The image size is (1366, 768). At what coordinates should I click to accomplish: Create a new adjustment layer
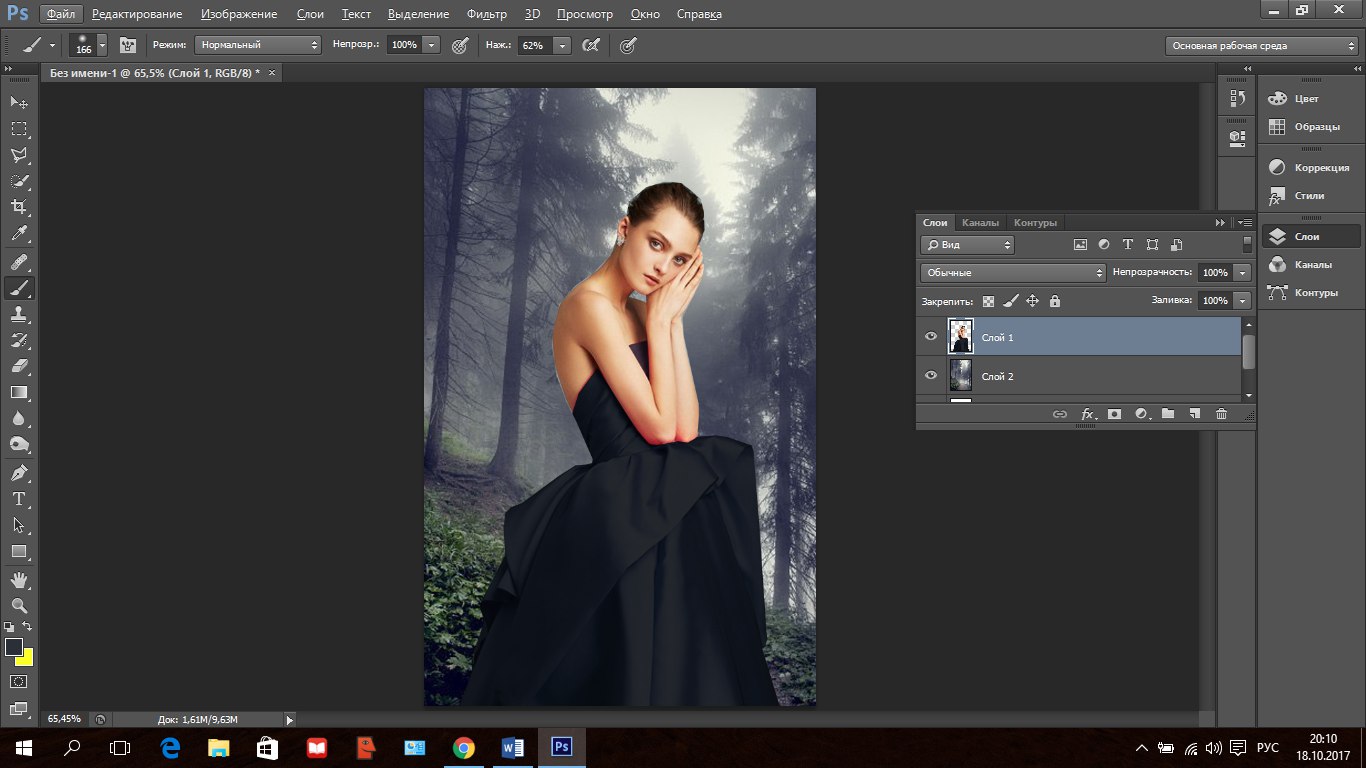[x=1141, y=414]
